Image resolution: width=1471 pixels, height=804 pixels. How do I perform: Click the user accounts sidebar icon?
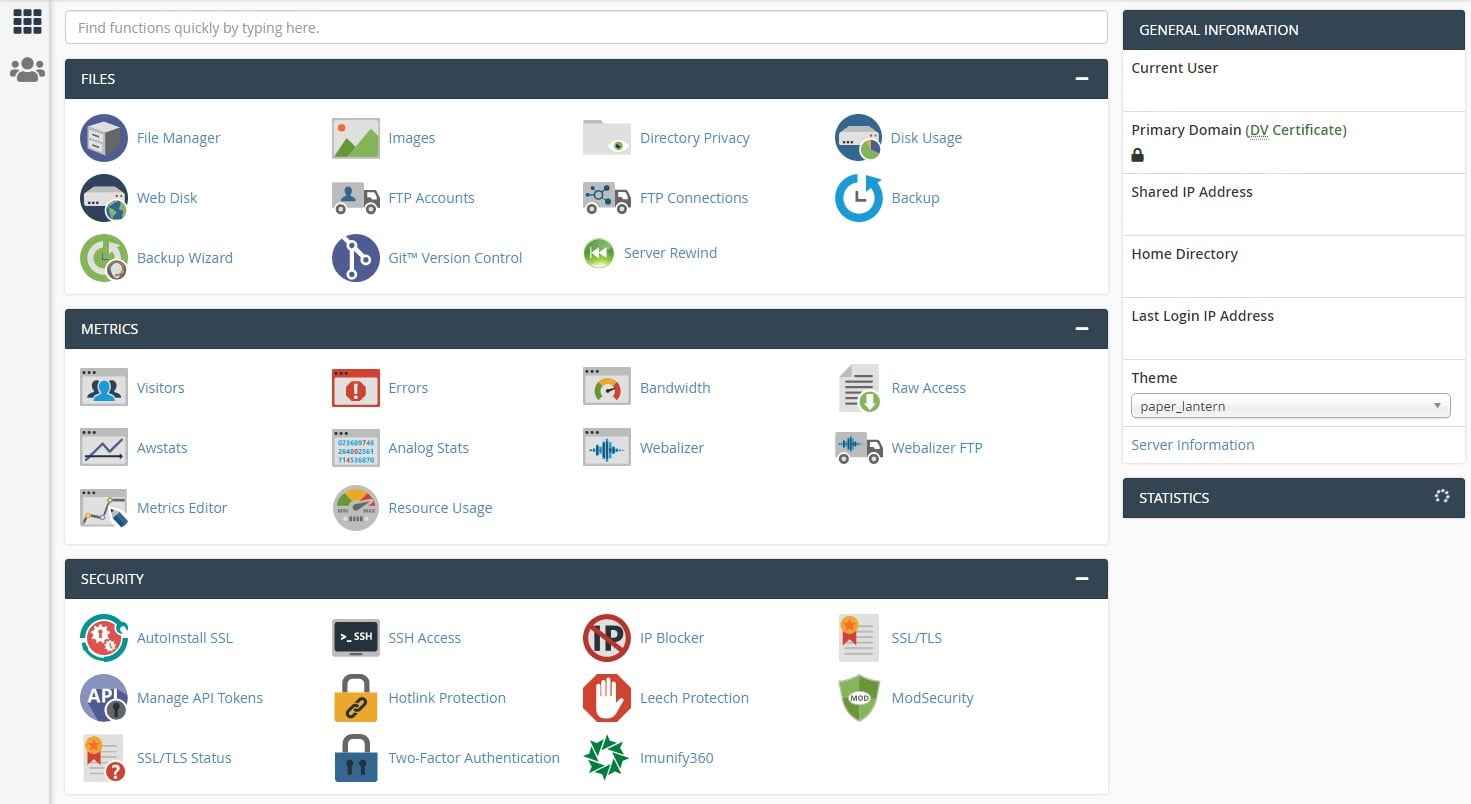tap(26, 69)
